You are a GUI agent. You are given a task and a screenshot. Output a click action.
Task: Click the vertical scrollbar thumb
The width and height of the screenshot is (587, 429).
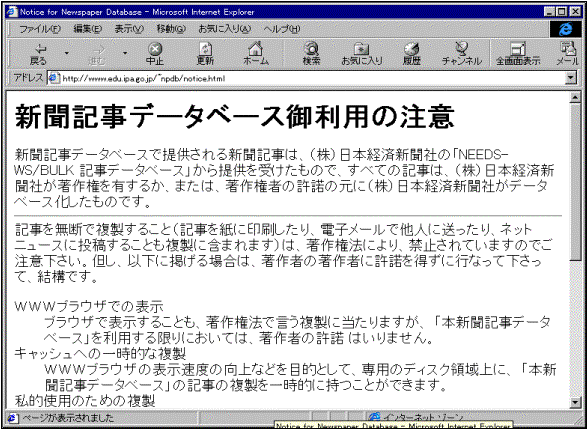point(575,182)
